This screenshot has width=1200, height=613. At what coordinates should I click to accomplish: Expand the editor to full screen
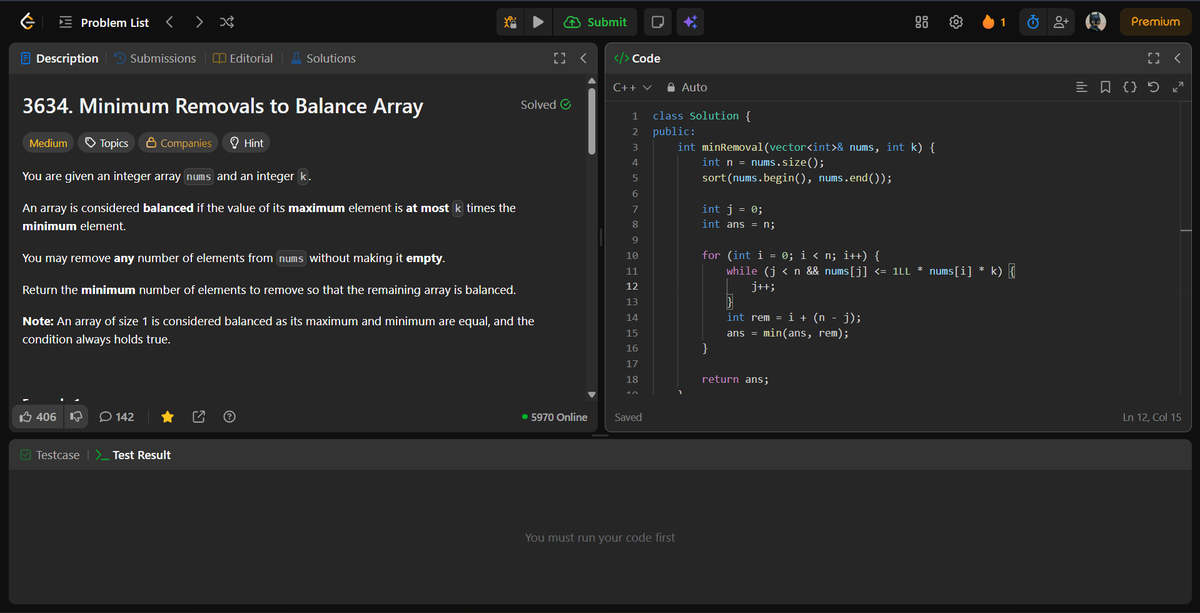tap(1177, 88)
